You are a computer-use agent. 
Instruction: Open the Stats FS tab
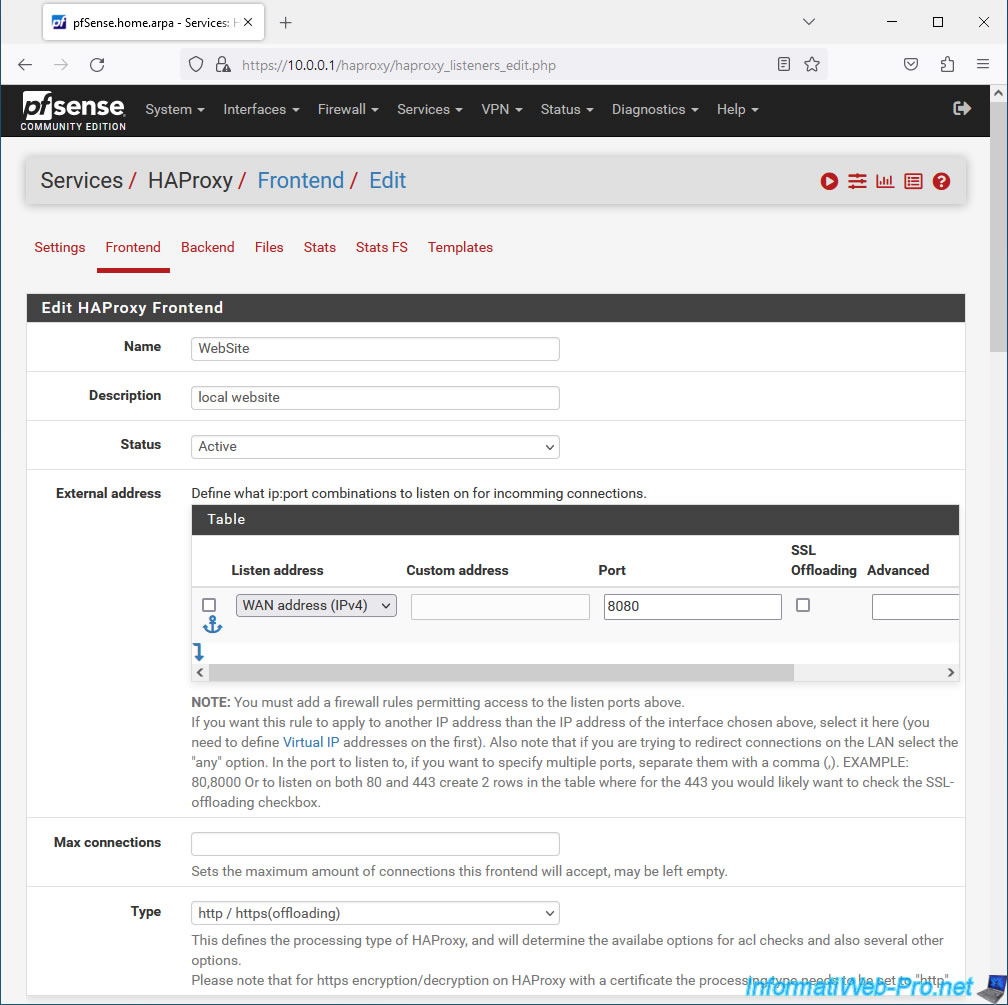point(382,248)
